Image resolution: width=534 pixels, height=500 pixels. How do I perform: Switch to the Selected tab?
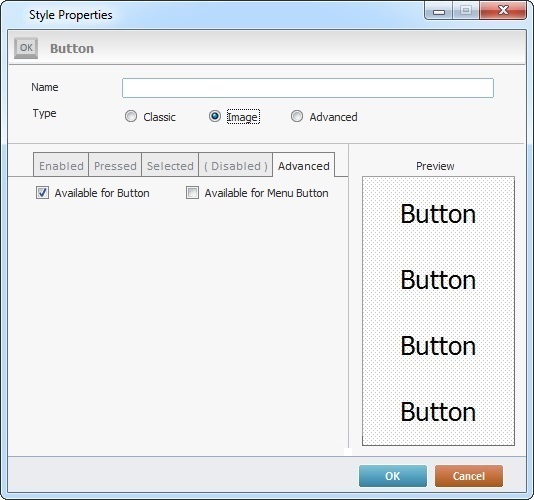(170, 165)
